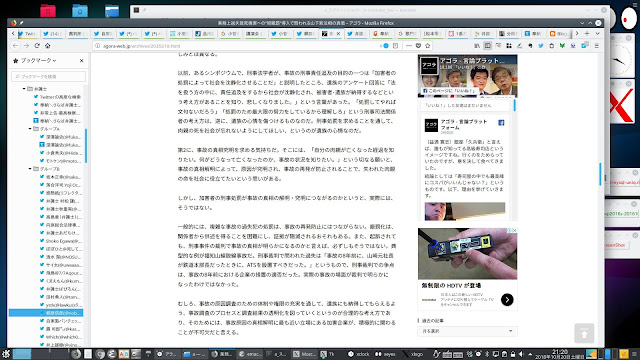Screen dimensions: 640x360
Task: Switch to xlogo in the taskbar
Action: pos(413,354)
